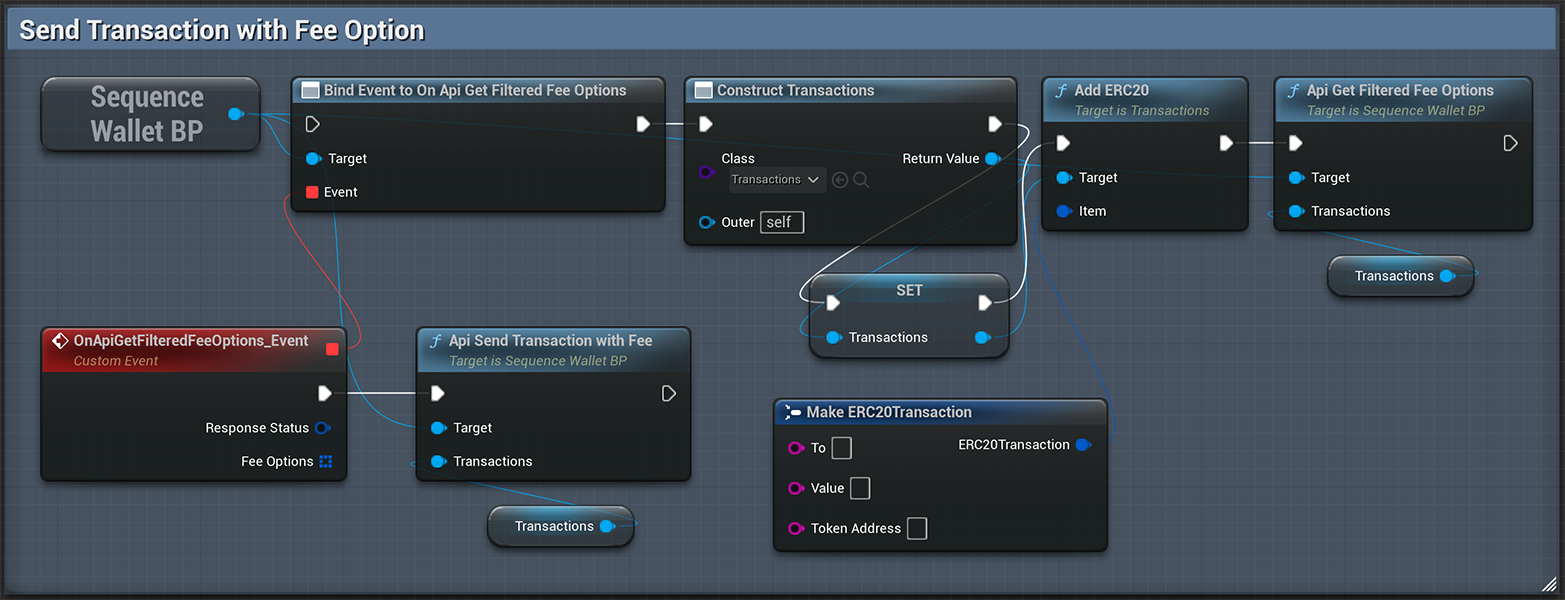The image size is (1565, 600).
Task: Click Target pin on Add ERC20 node
Action: click(x=1064, y=177)
